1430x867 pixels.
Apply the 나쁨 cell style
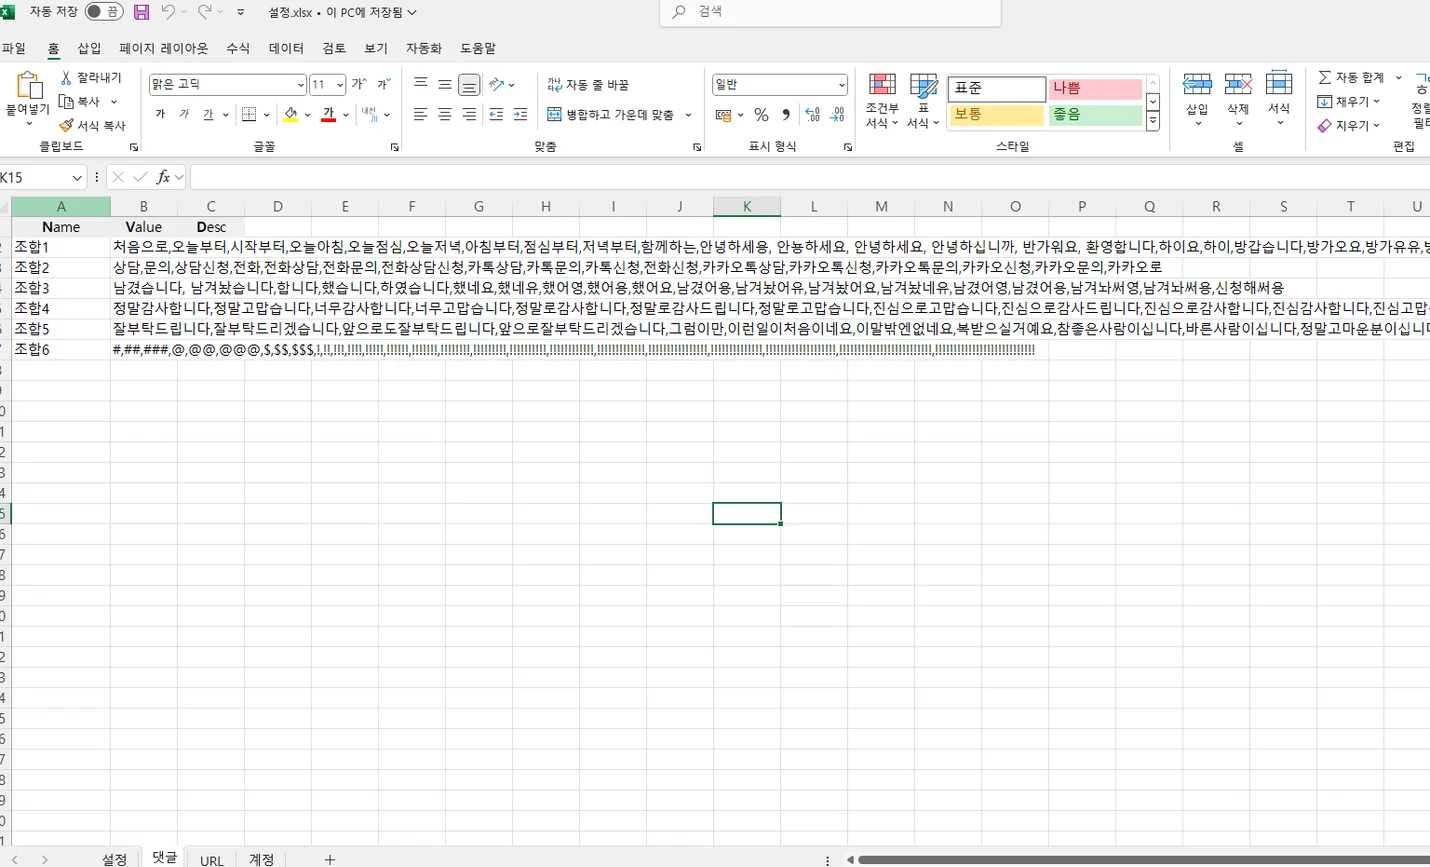[x=1095, y=88]
